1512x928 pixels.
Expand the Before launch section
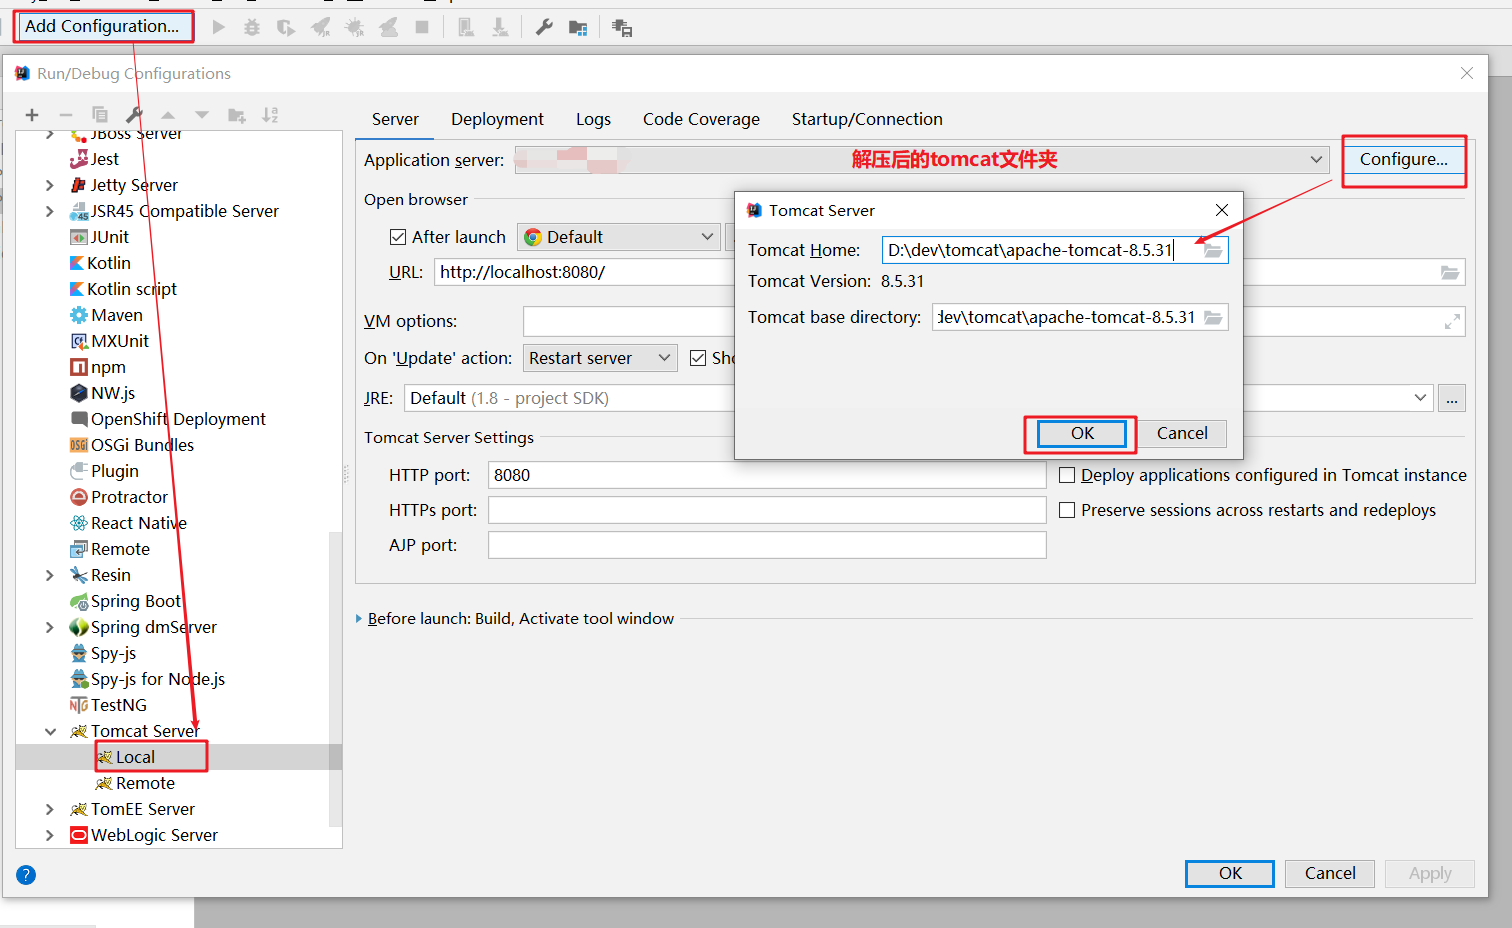coord(359,619)
